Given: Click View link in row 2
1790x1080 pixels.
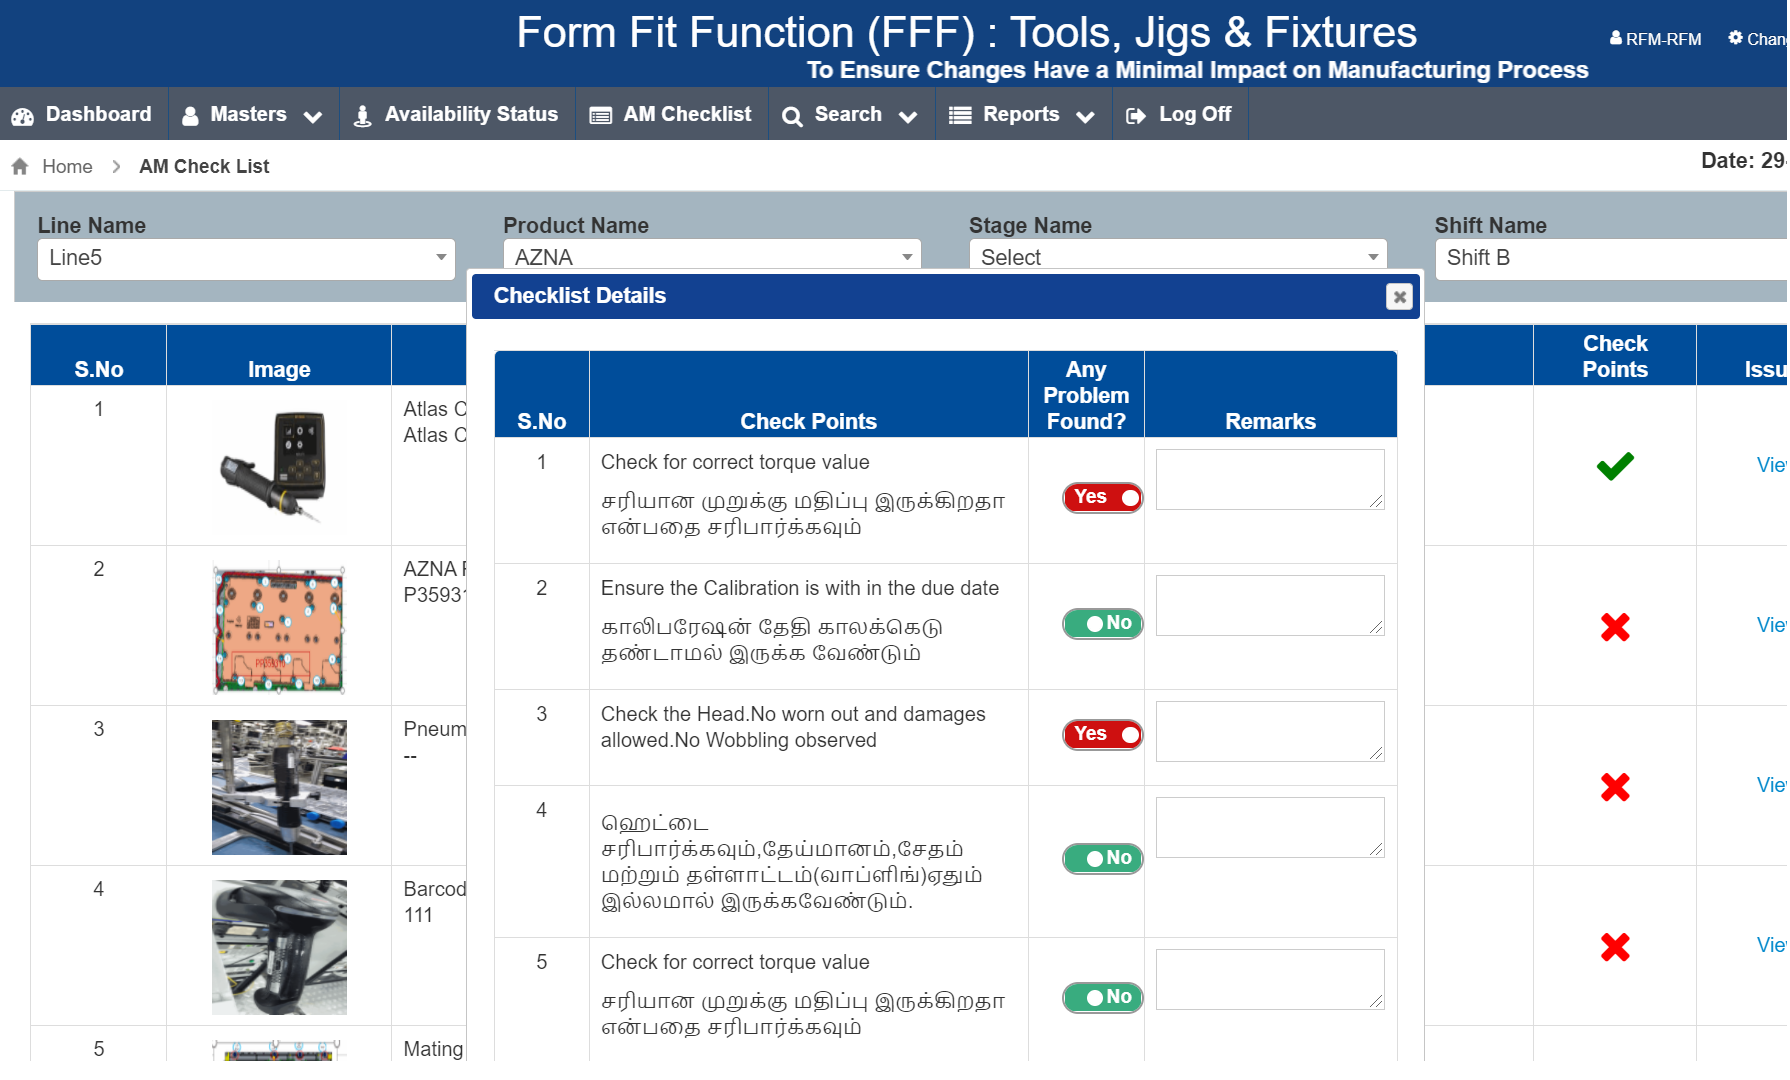Looking at the screenshot, I should pos(1771,625).
